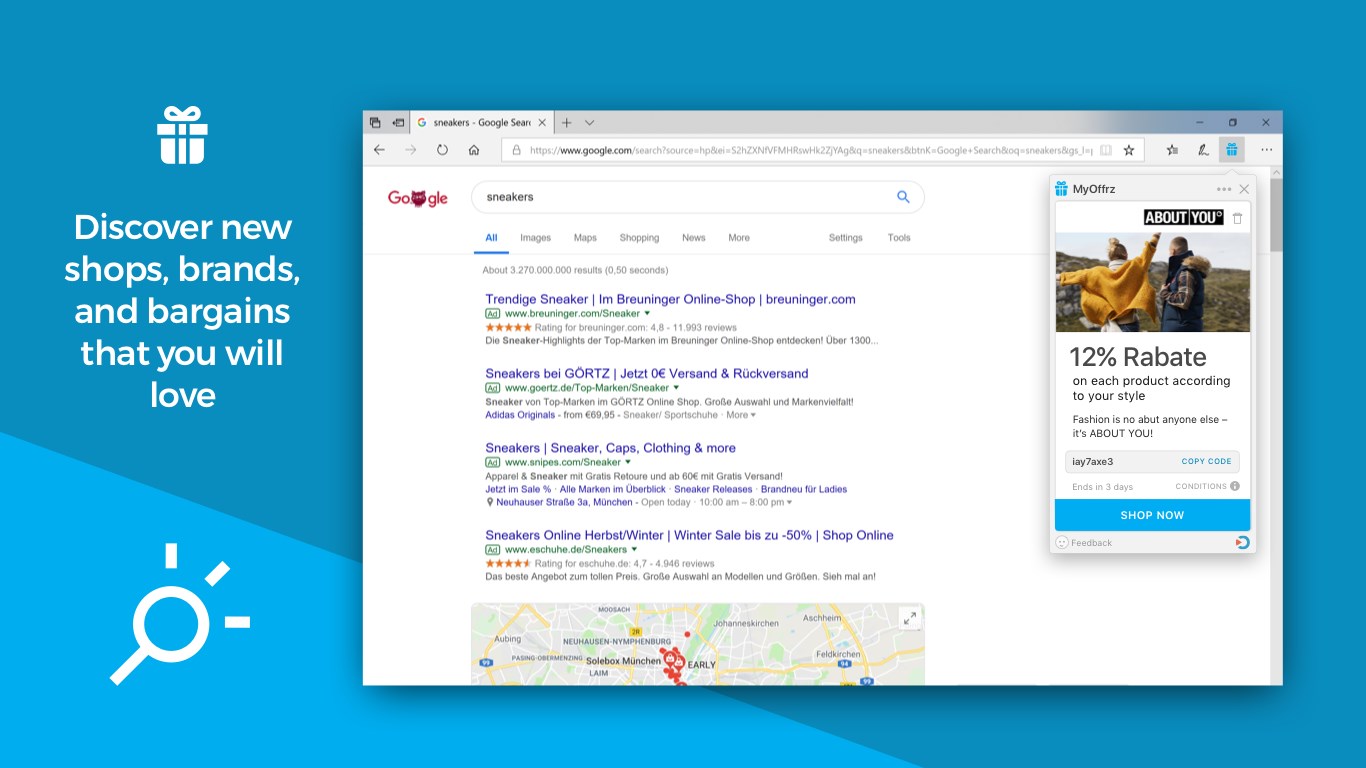Screen dimensions: 1366x768
Task: Click the Feedback link in the MyOffrz panel
Action: coord(1091,543)
